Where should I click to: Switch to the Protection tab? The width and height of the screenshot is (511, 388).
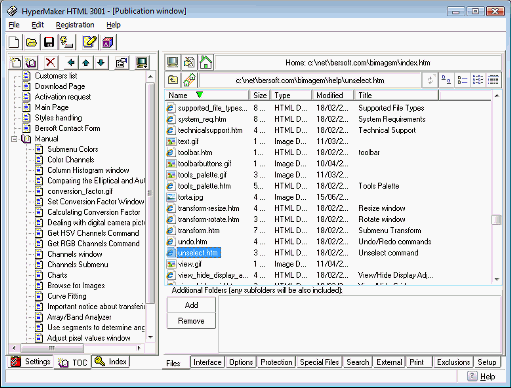276,362
